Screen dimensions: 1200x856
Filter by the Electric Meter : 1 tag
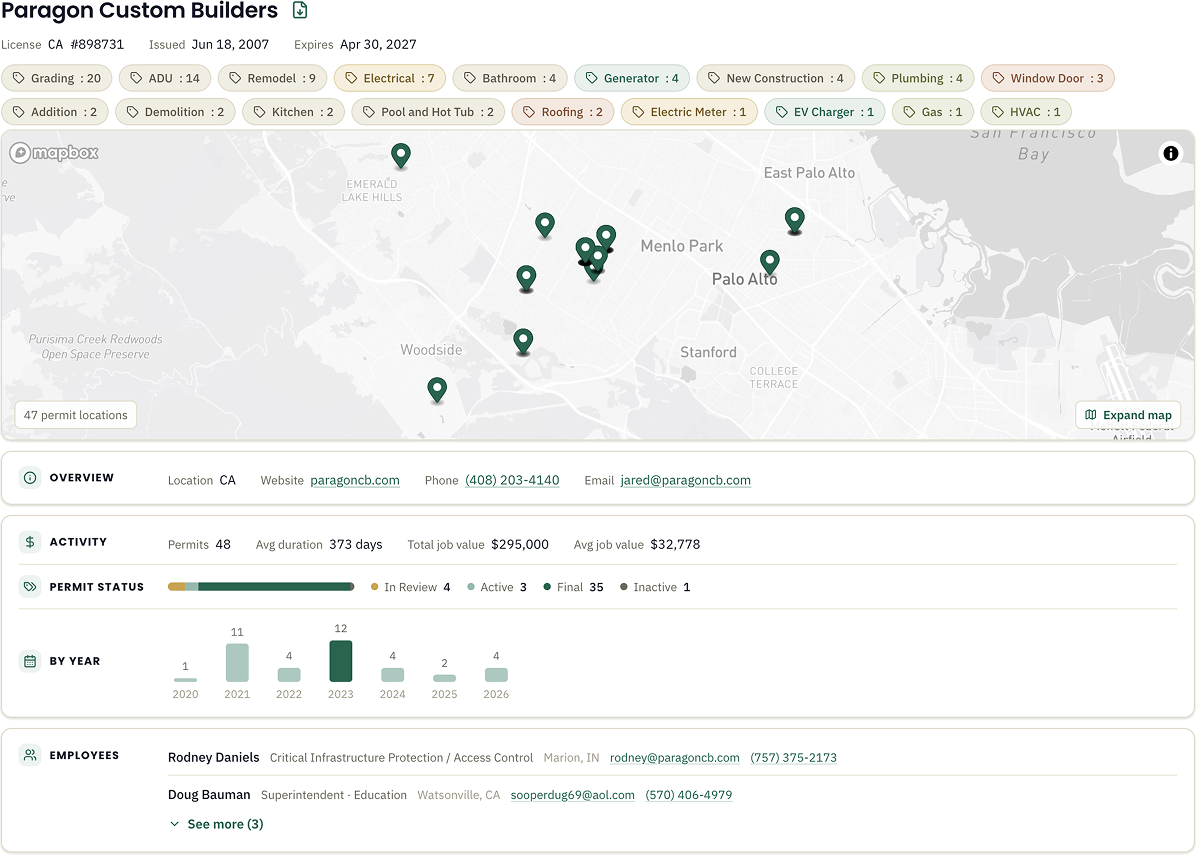(689, 112)
